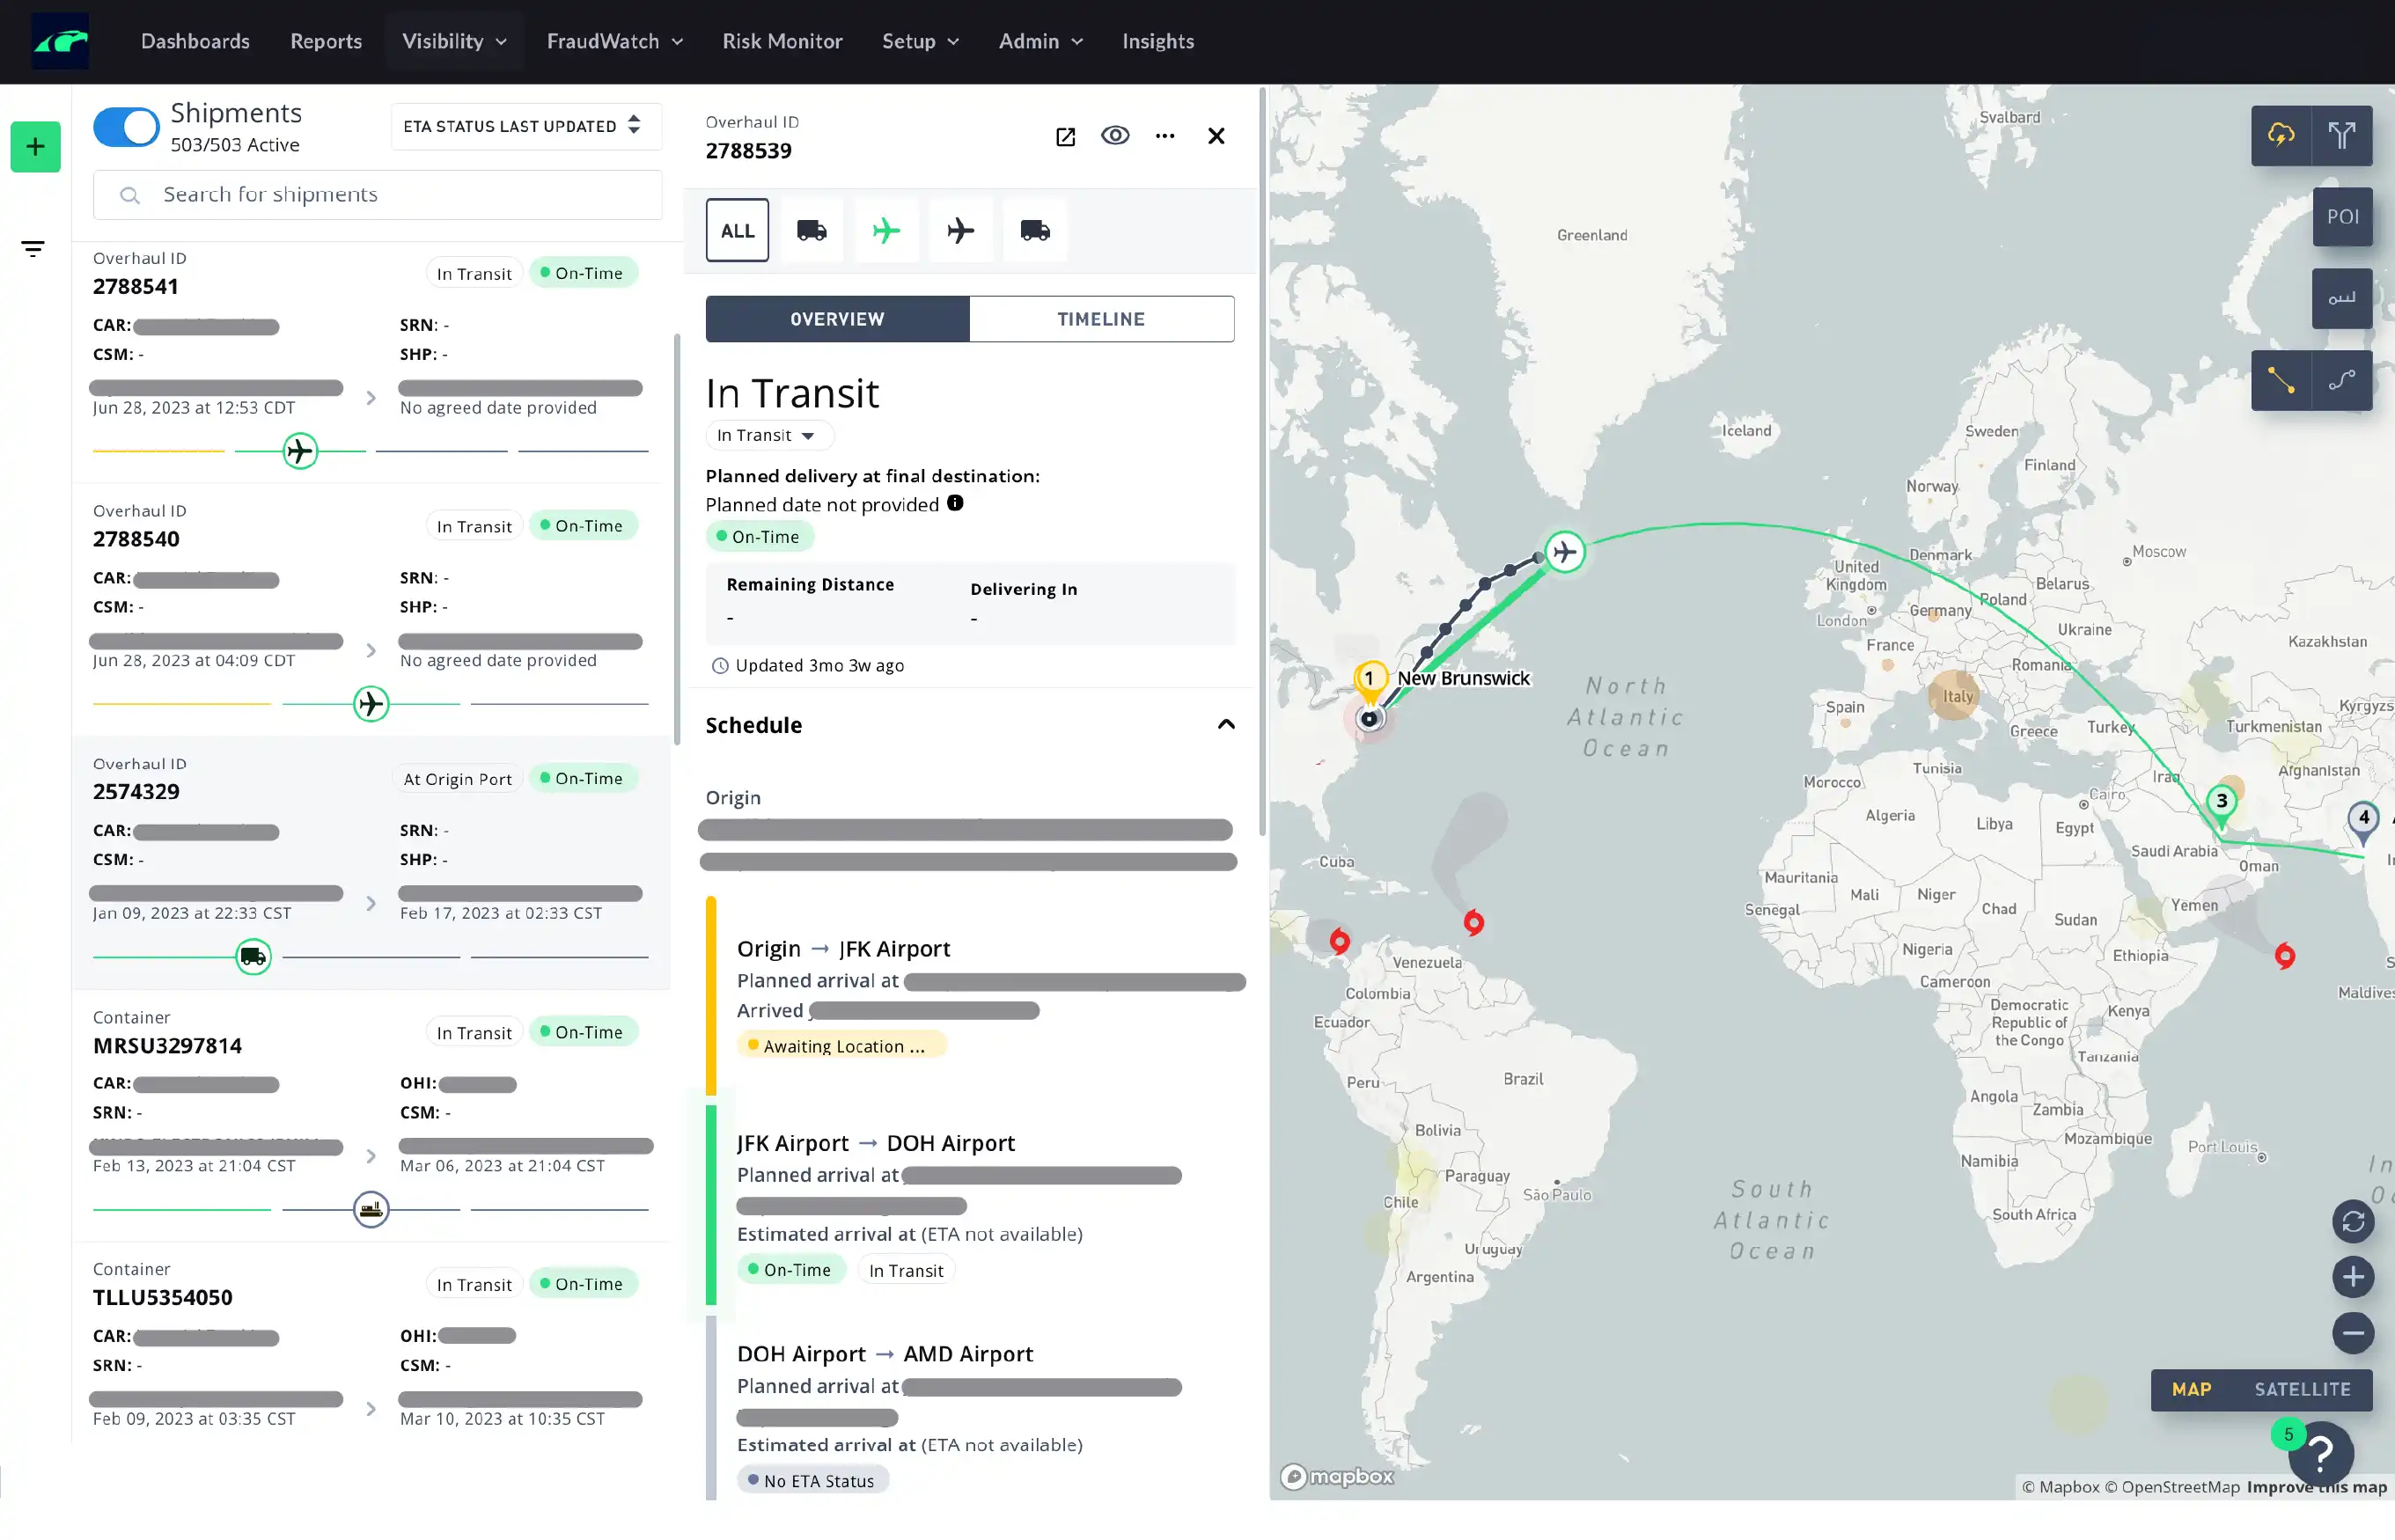Select the first truck leg filter

click(x=811, y=231)
